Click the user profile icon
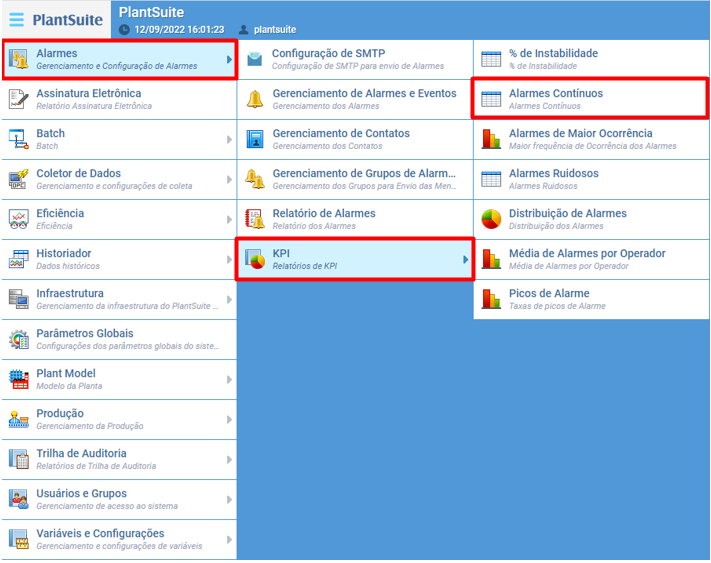This screenshot has width=711, height=563. click(243, 29)
